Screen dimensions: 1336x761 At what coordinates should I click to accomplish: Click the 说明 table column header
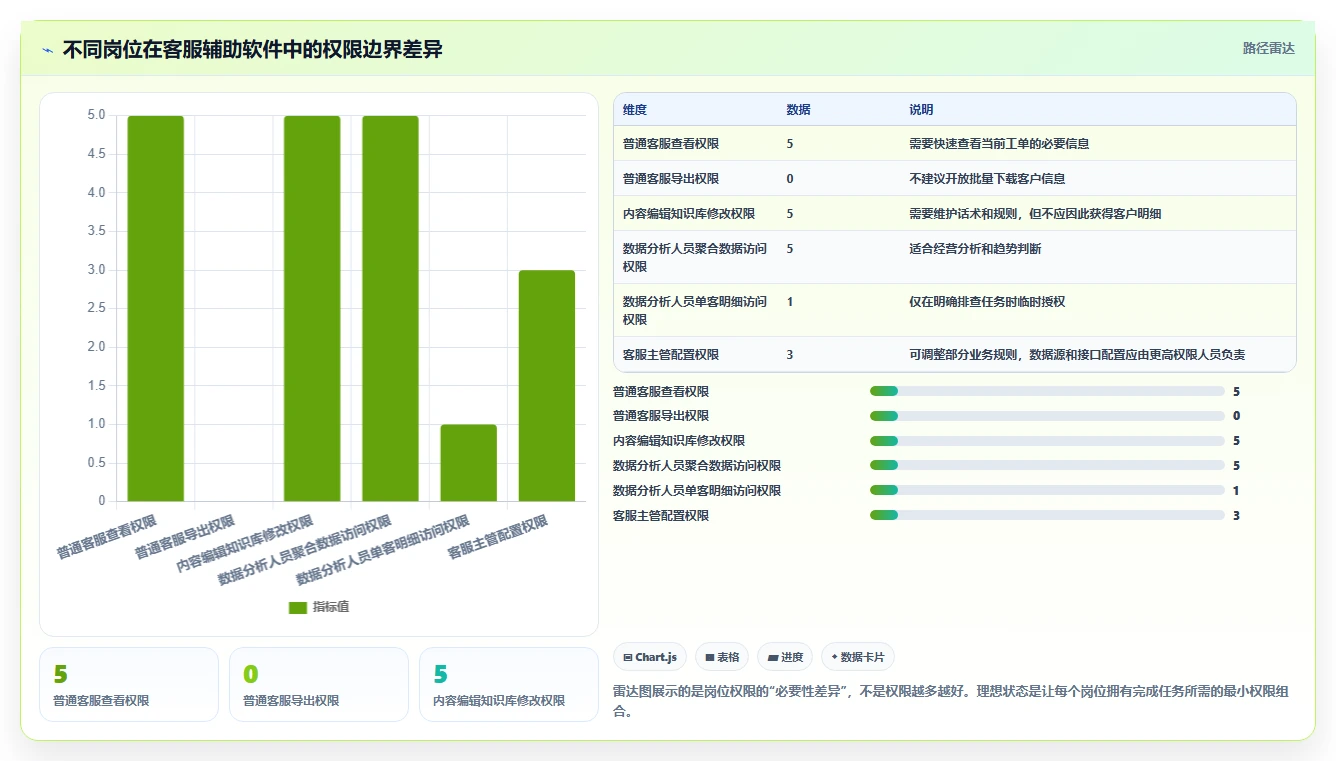[x=921, y=110]
